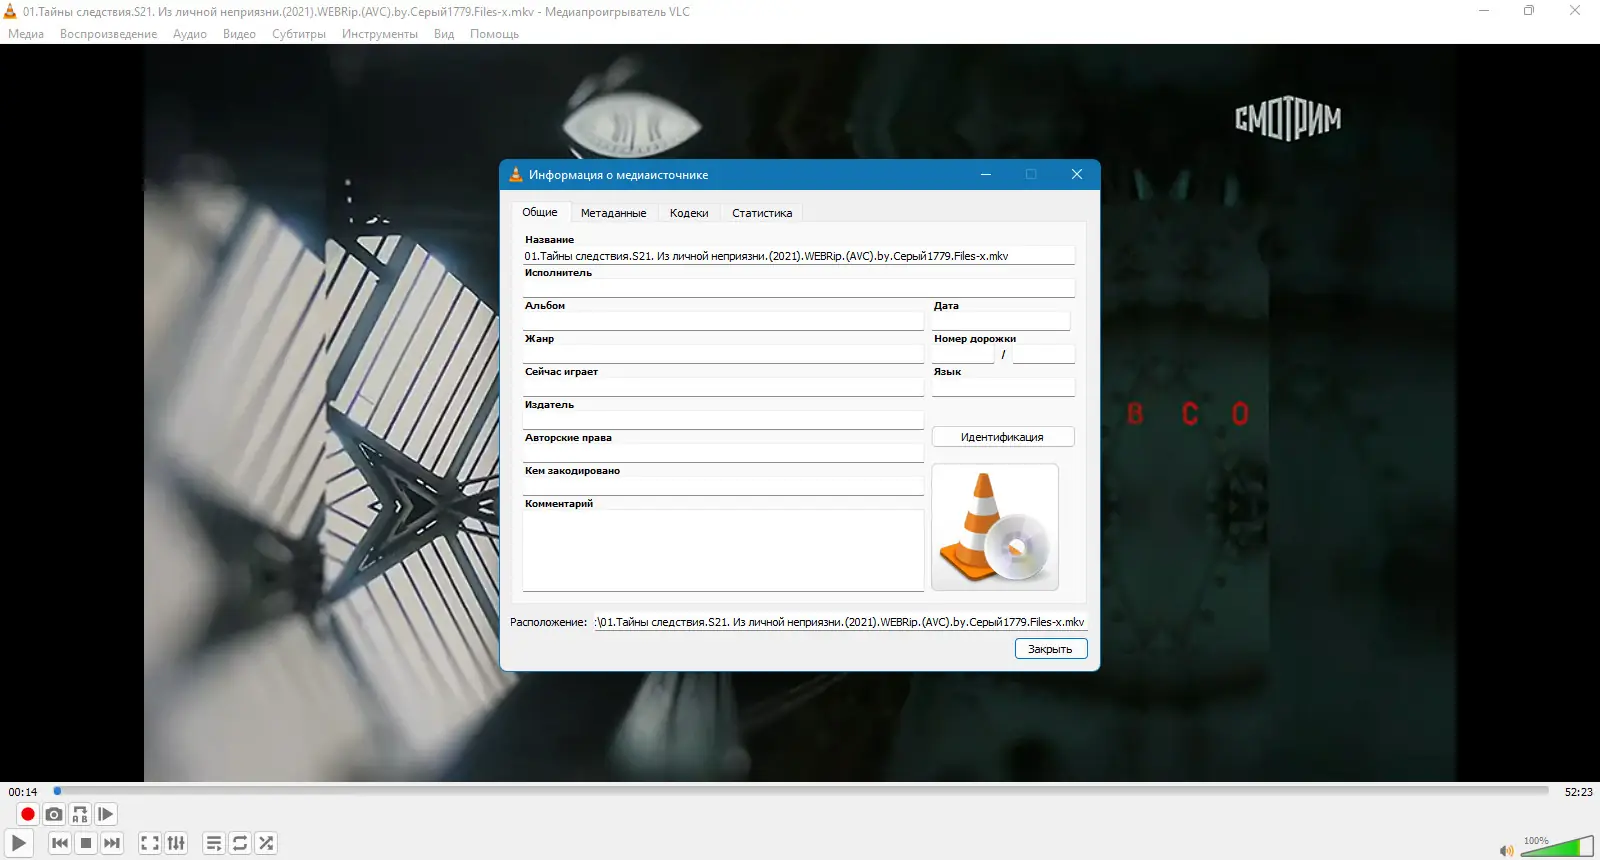Toggle elapsed time display 00:14
Screen dimensions: 1600x860
(x=23, y=792)
